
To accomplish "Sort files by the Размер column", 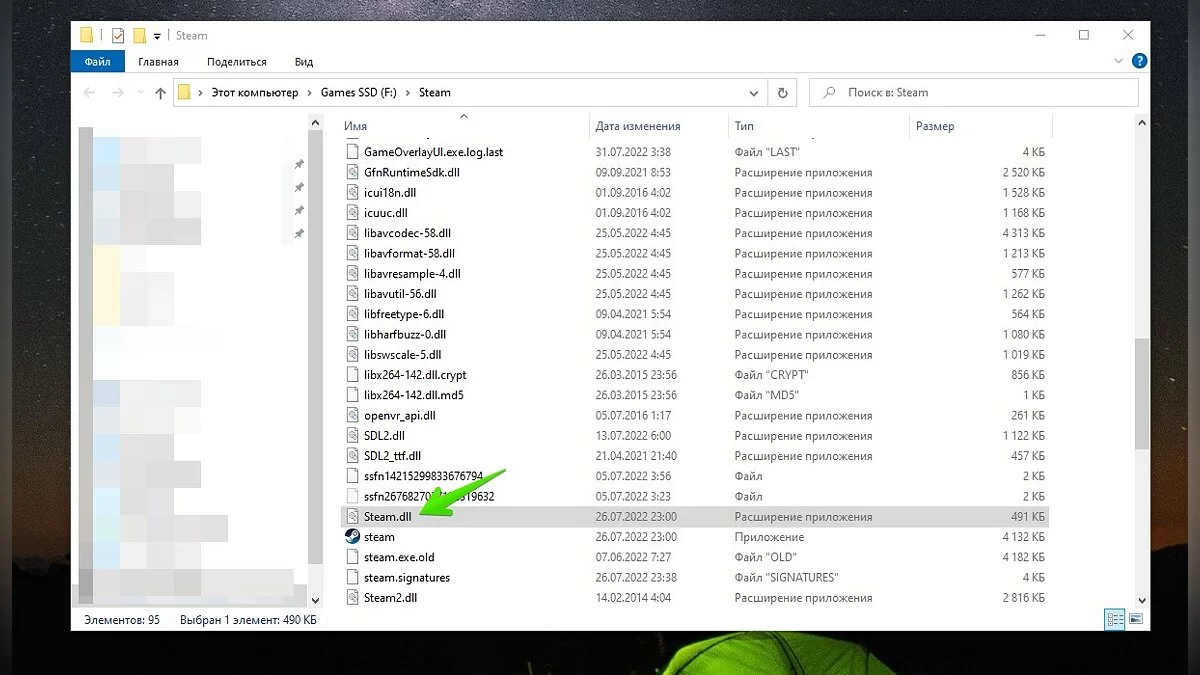I will pos(934,126).
